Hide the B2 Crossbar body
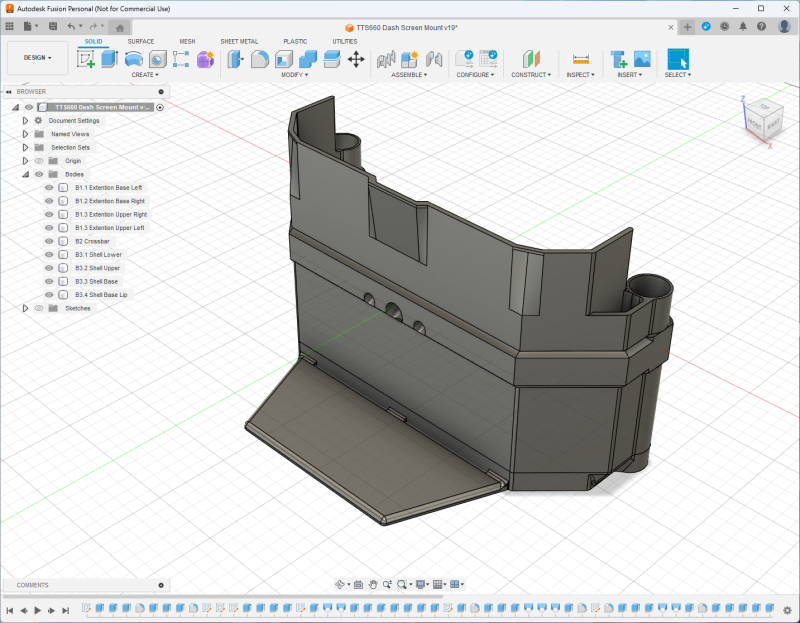This screenshot has width=800, height=623. [49, 241]
